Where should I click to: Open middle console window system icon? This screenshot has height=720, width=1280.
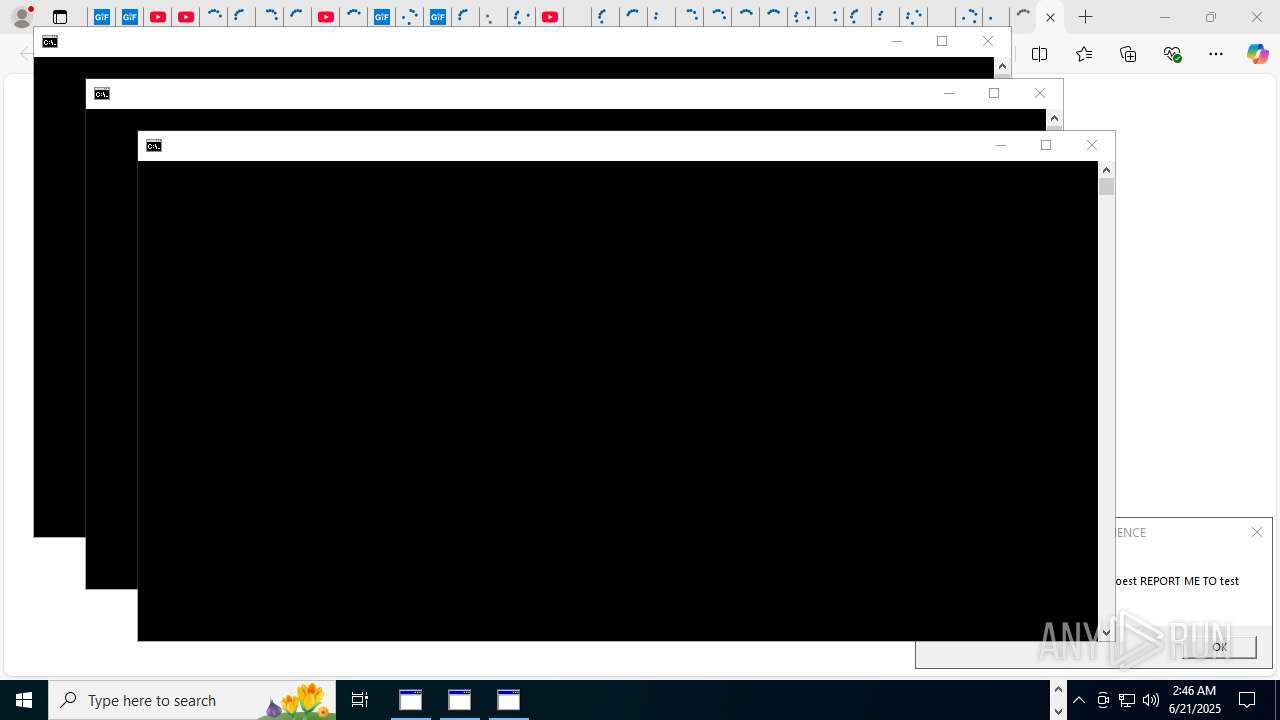tap(102, 94)
